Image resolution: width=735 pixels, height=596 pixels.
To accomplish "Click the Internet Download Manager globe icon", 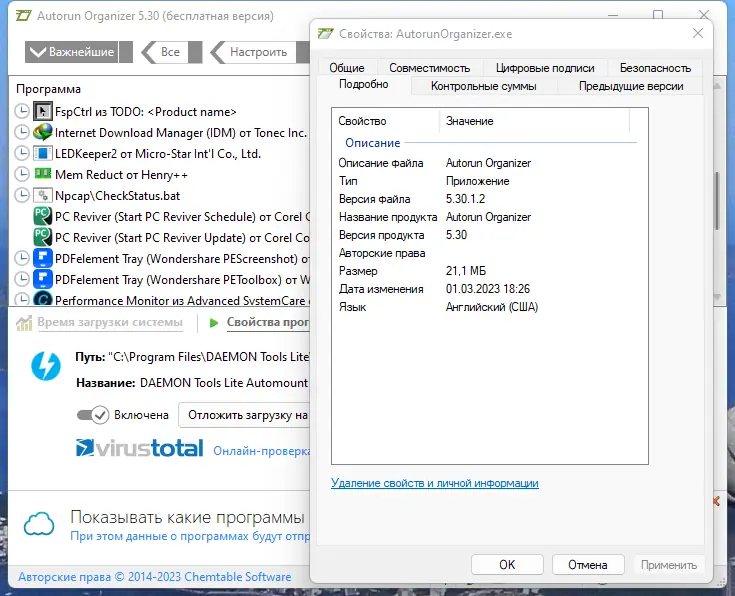I will pyautogui.click(x=43, y=132).
